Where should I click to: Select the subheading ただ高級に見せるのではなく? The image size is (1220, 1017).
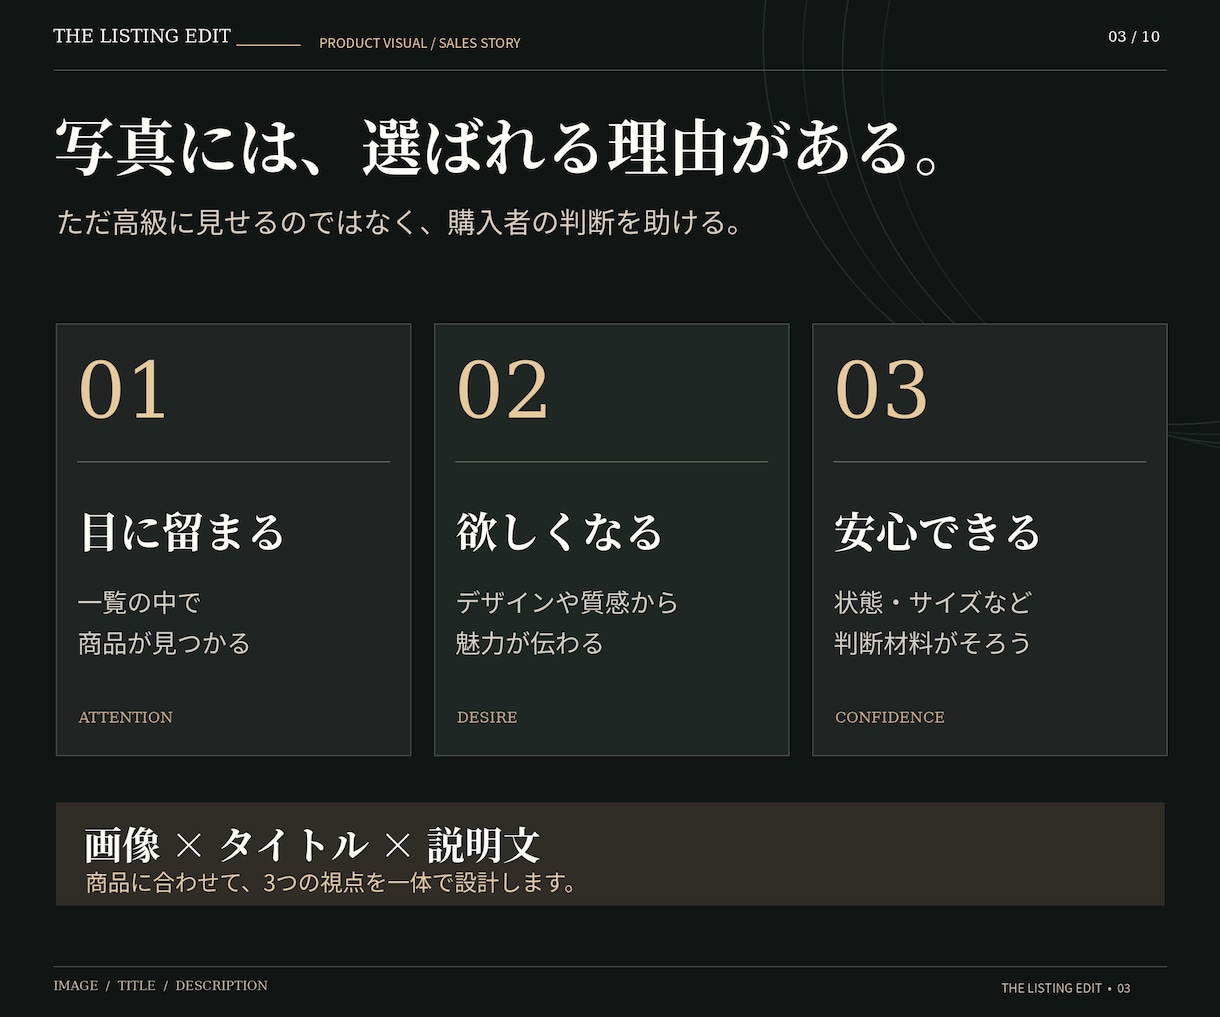click(x=235, y=222)
